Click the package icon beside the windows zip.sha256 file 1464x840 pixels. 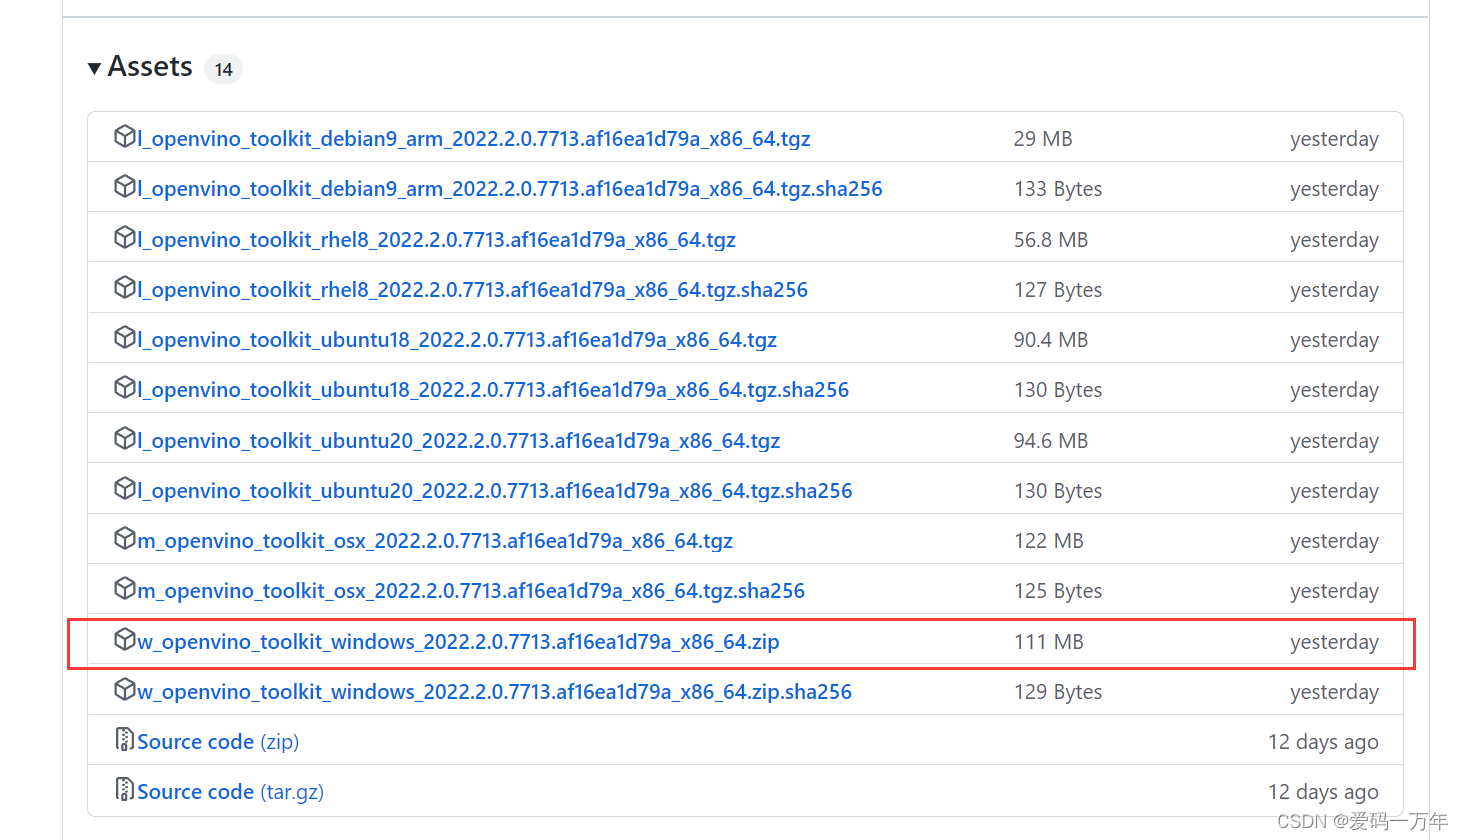click(124, 691)
